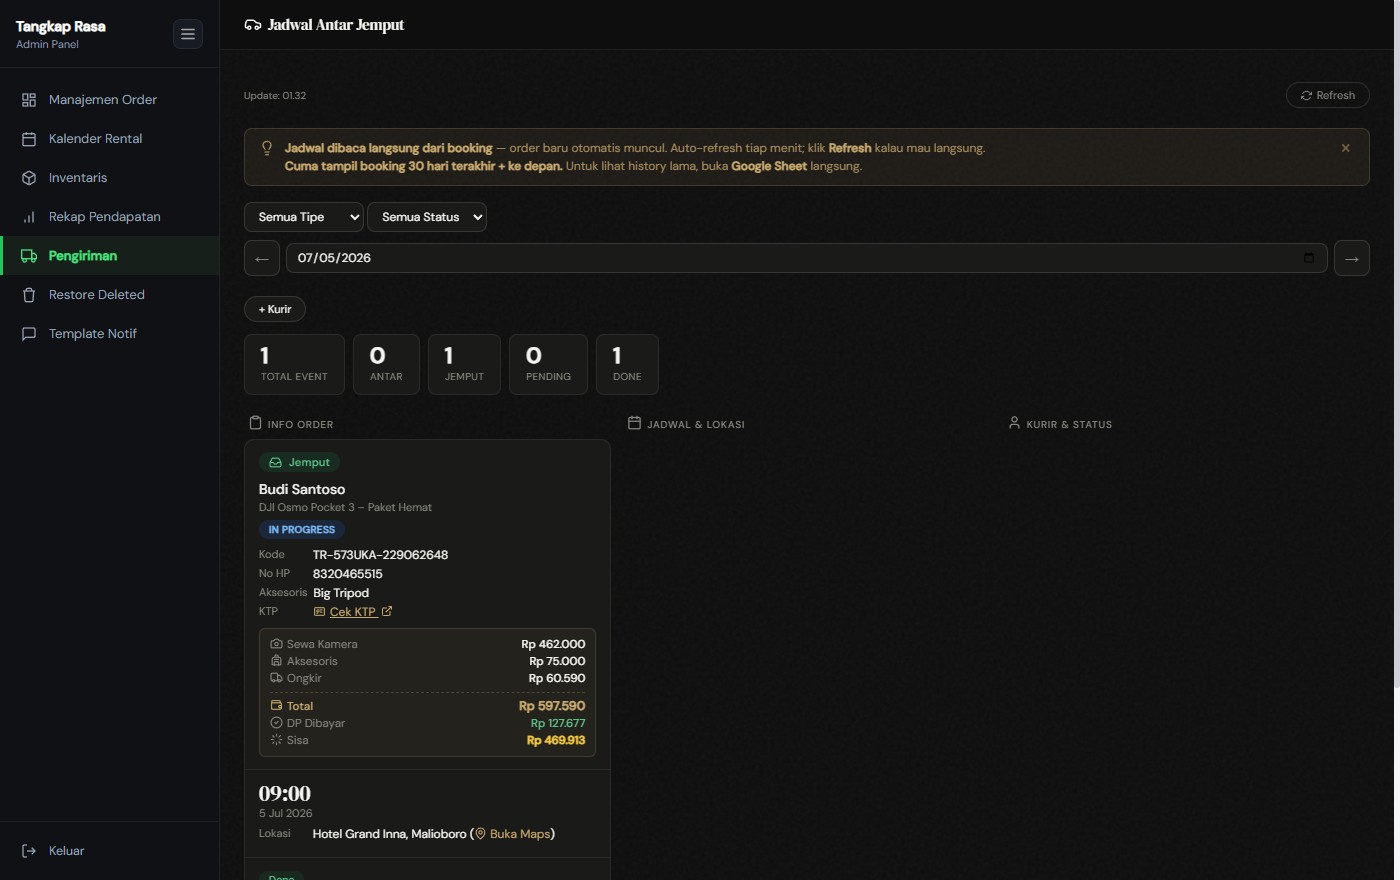
Task: Click the map pin icon
Action: (x=480, y=834)
